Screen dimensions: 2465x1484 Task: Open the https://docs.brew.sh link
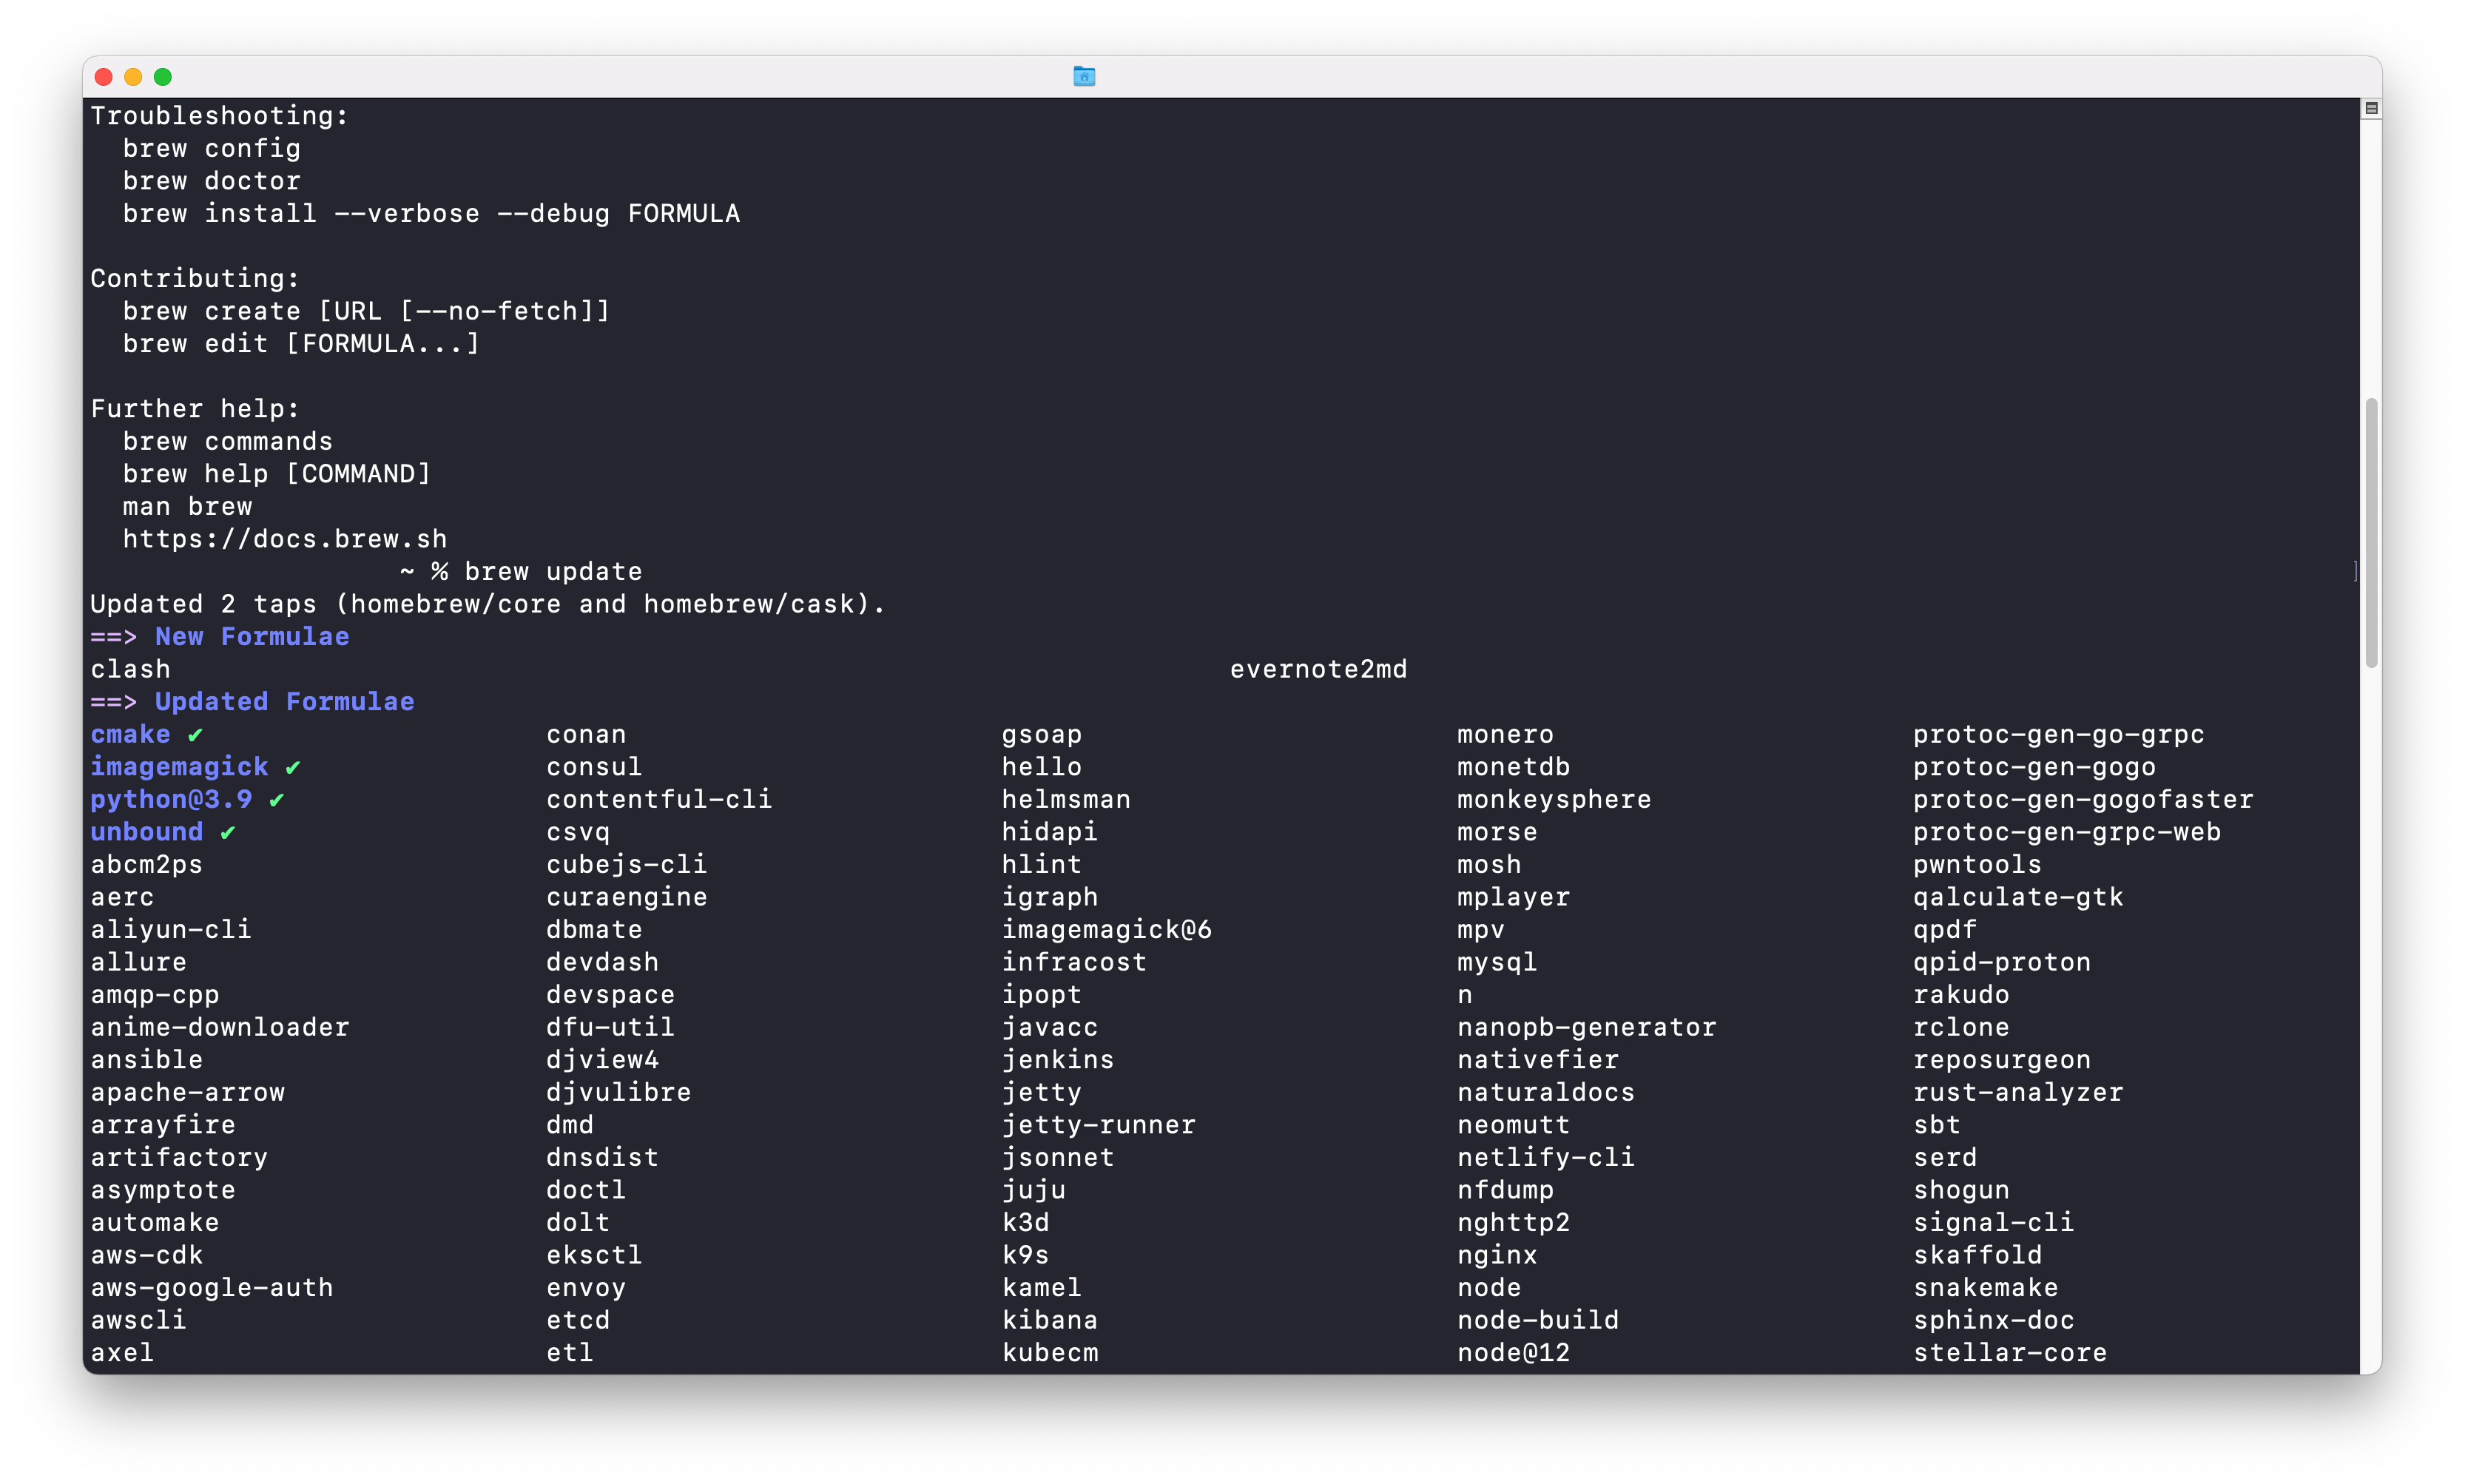(x=285, y=539)
